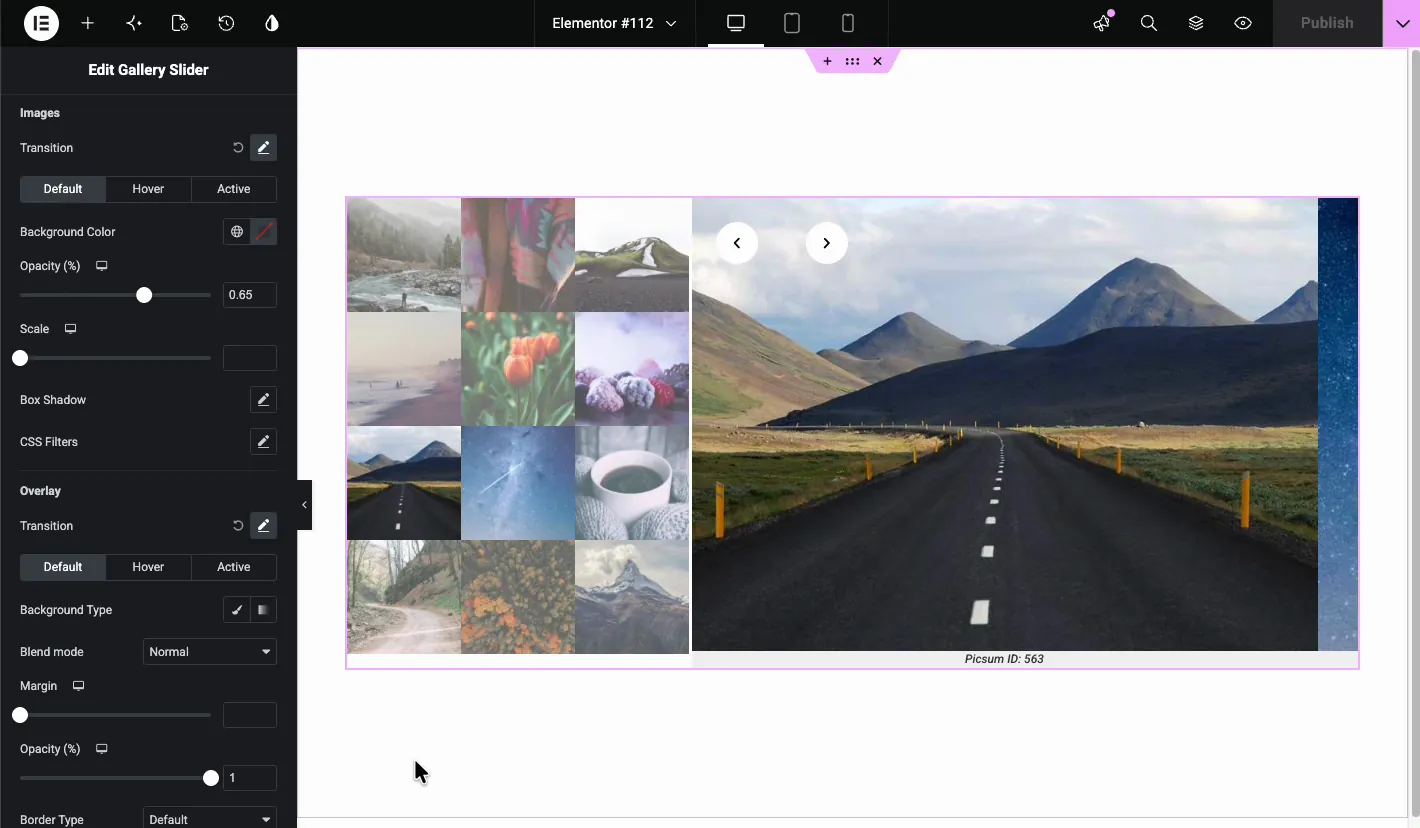
Task: Open the Finder search icon
Action: pos(1149,23)
